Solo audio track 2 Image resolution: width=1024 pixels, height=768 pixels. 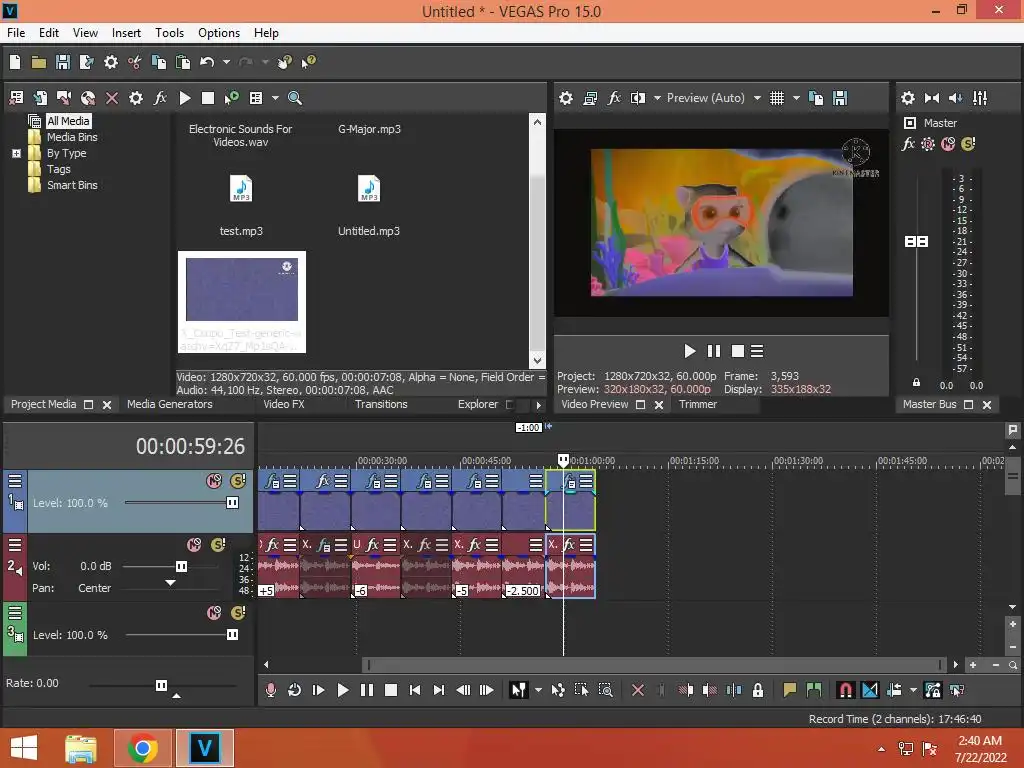pyautogui.click(x=218, y=545)
